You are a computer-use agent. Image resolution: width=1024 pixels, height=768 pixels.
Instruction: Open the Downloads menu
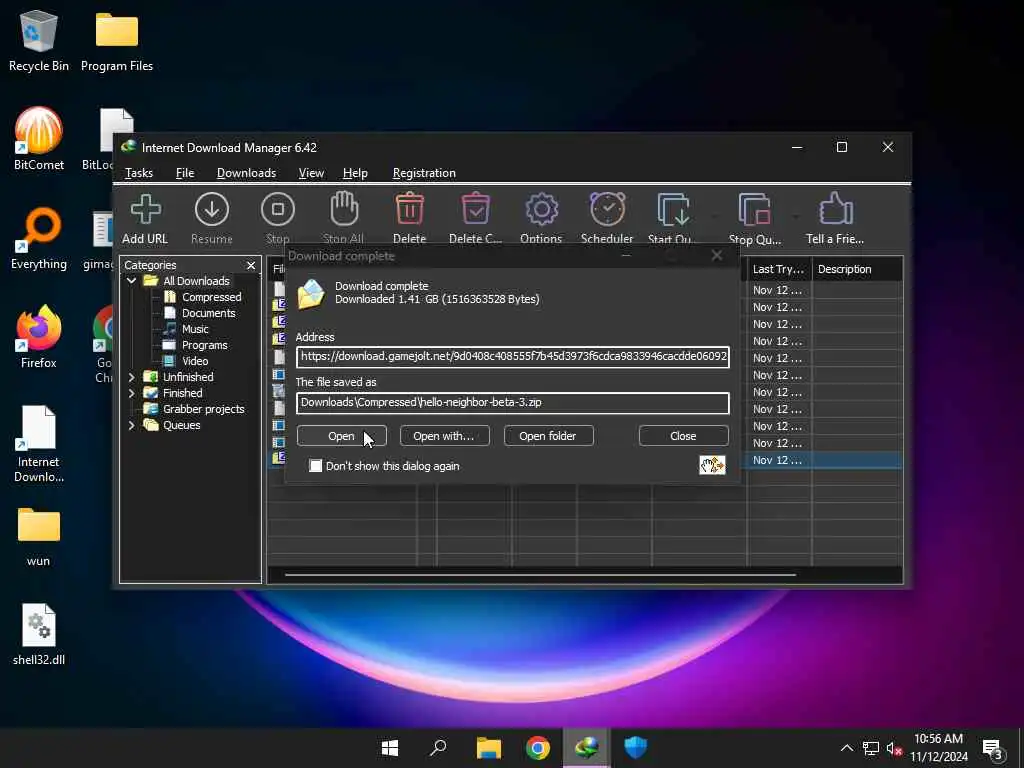246,173
